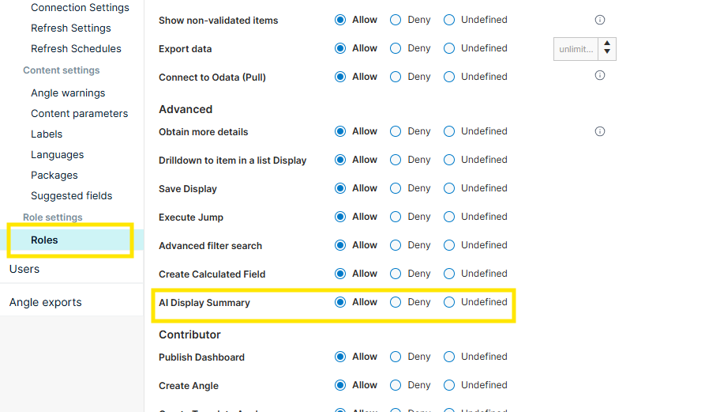Click info icon next to Connect to Odata
Screen dimensions: 720x412
pos(600,75)
